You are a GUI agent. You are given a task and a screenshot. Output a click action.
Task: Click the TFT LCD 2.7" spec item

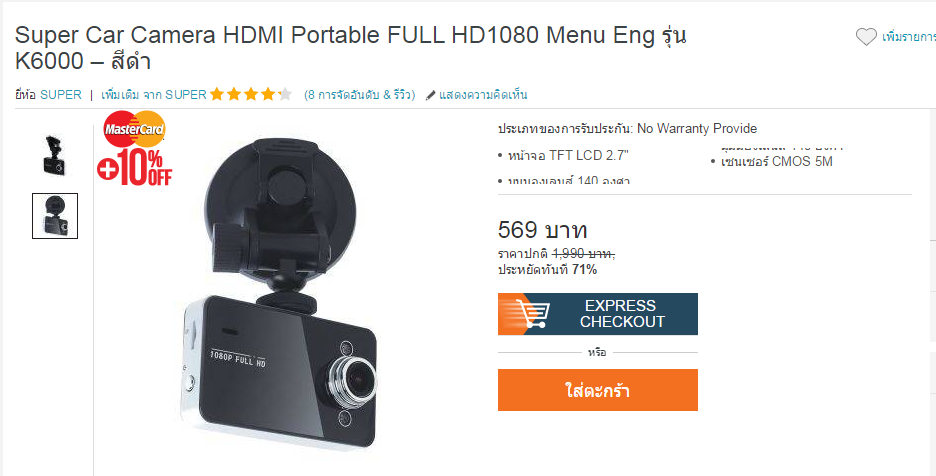pos(568,155)
